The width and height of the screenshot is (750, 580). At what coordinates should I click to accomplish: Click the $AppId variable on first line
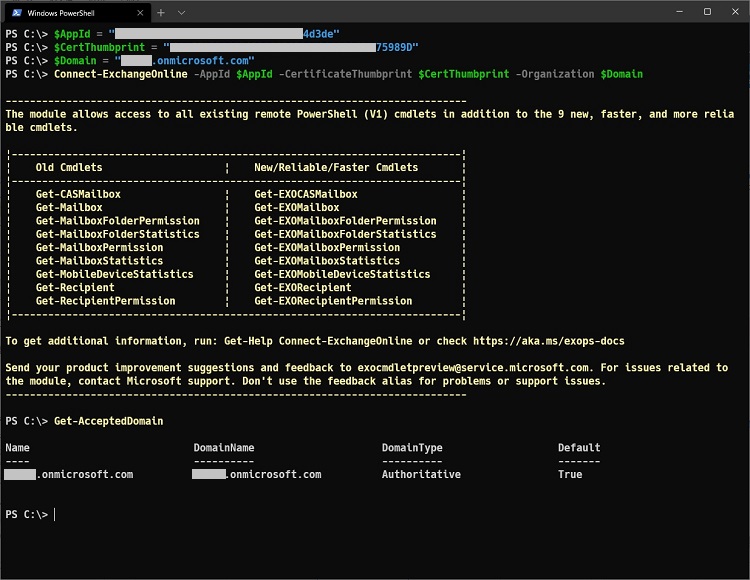coord(72,34)
